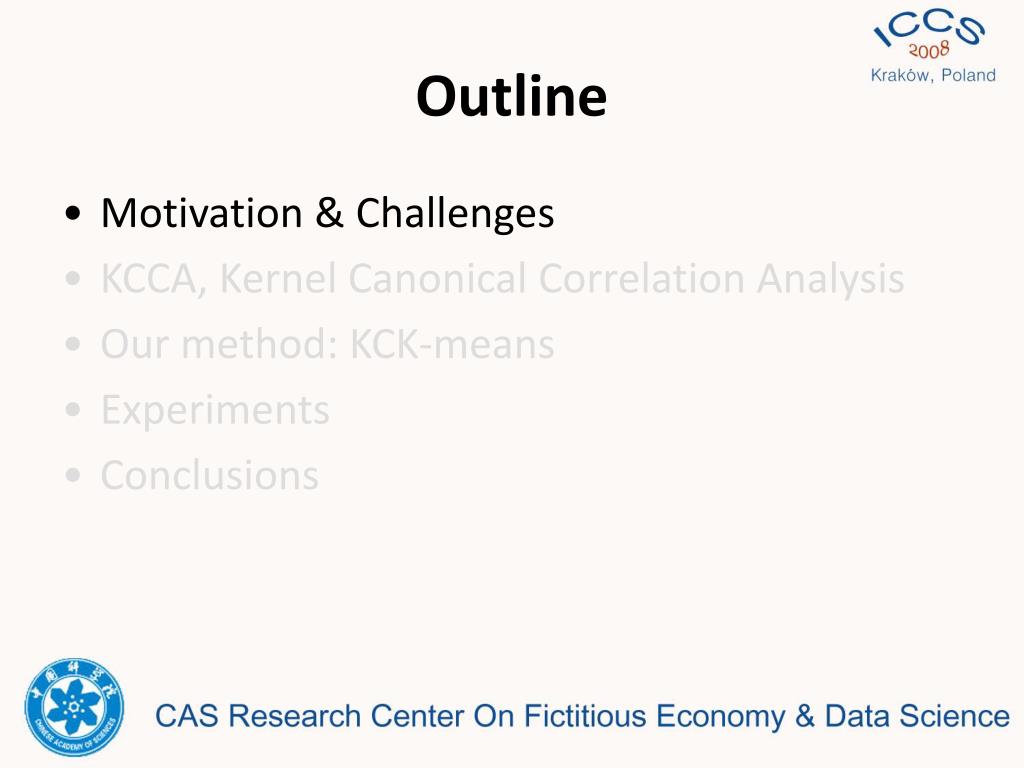Click the Fictitious Economy text in the footer
The height and width of the screenshot is (768, 1024).
tap(654, 716)
